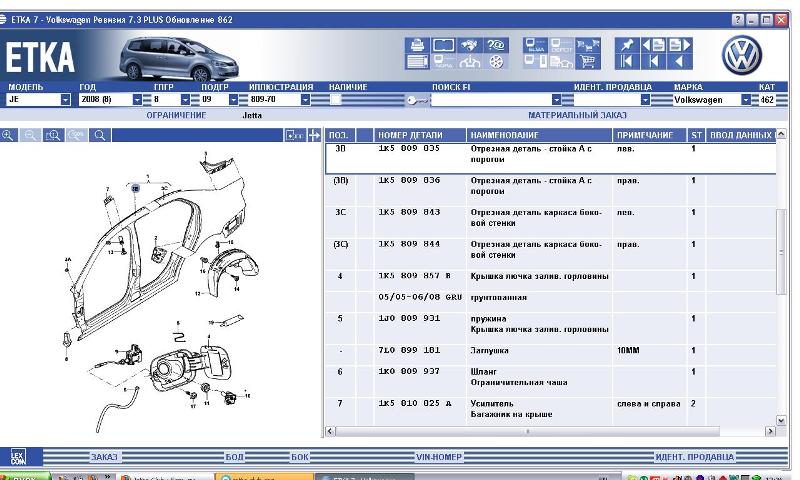Select hose part 1K0 809 937

click(409, 371)
